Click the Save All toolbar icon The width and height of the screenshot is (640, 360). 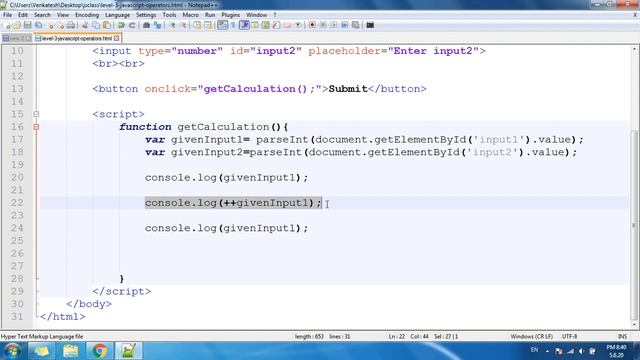[x=38, y=25]
